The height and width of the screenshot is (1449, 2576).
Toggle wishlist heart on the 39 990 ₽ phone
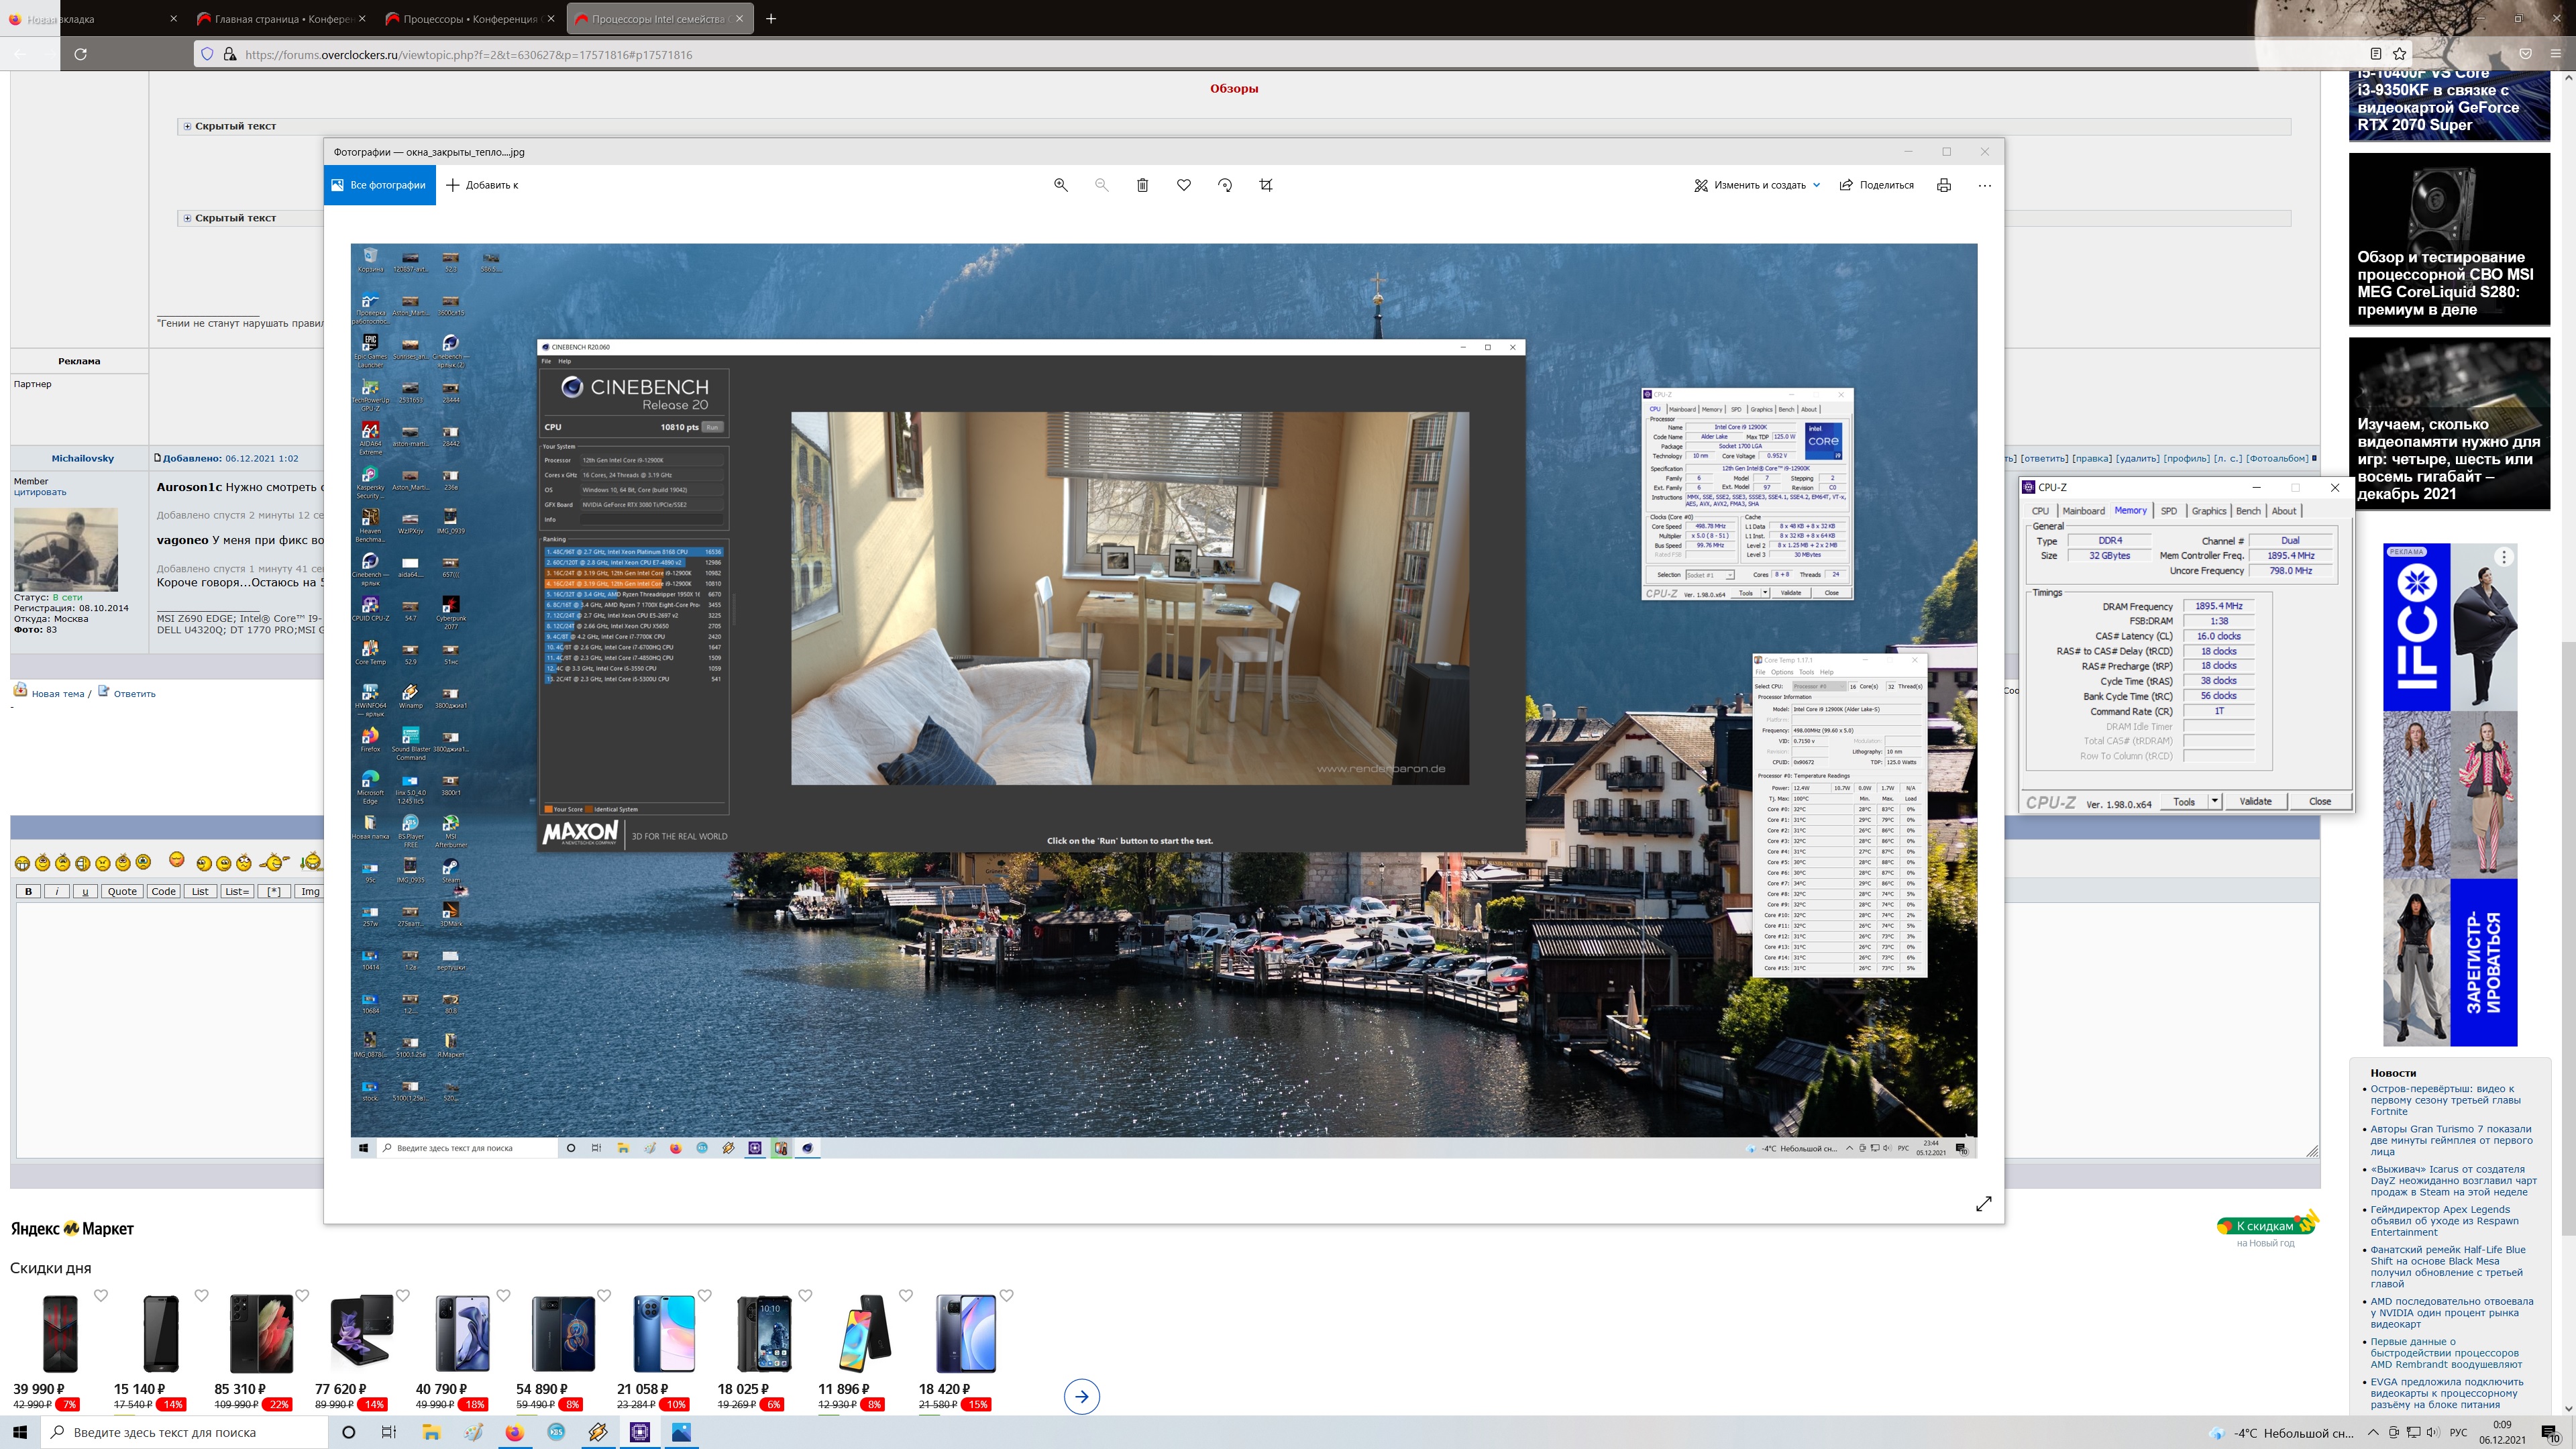coord(101,1295)
